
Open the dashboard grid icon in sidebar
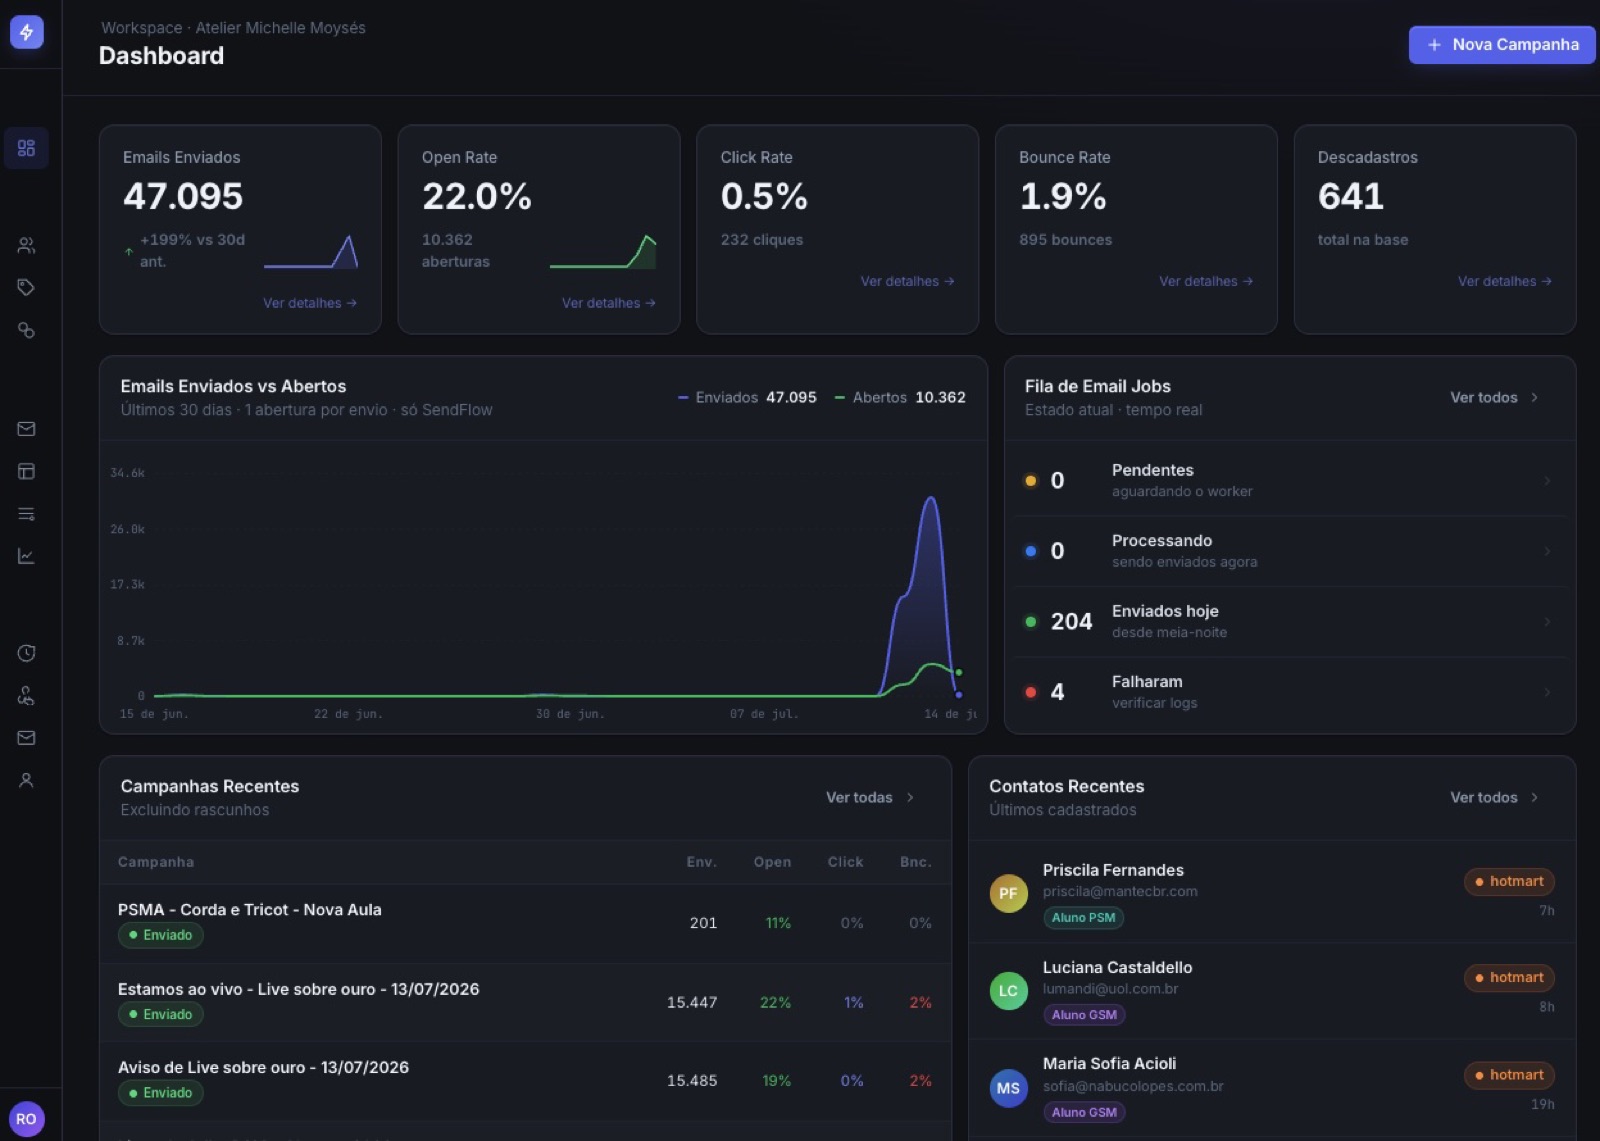pos(26,148)
